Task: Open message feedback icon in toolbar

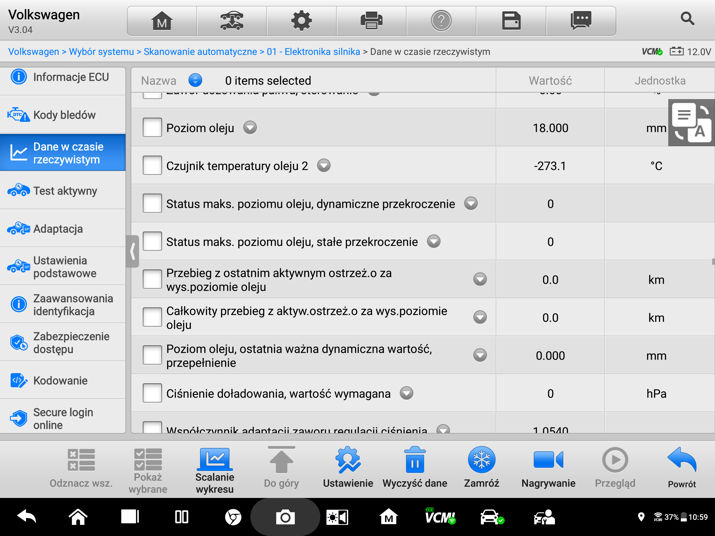Action: (580, 21)
